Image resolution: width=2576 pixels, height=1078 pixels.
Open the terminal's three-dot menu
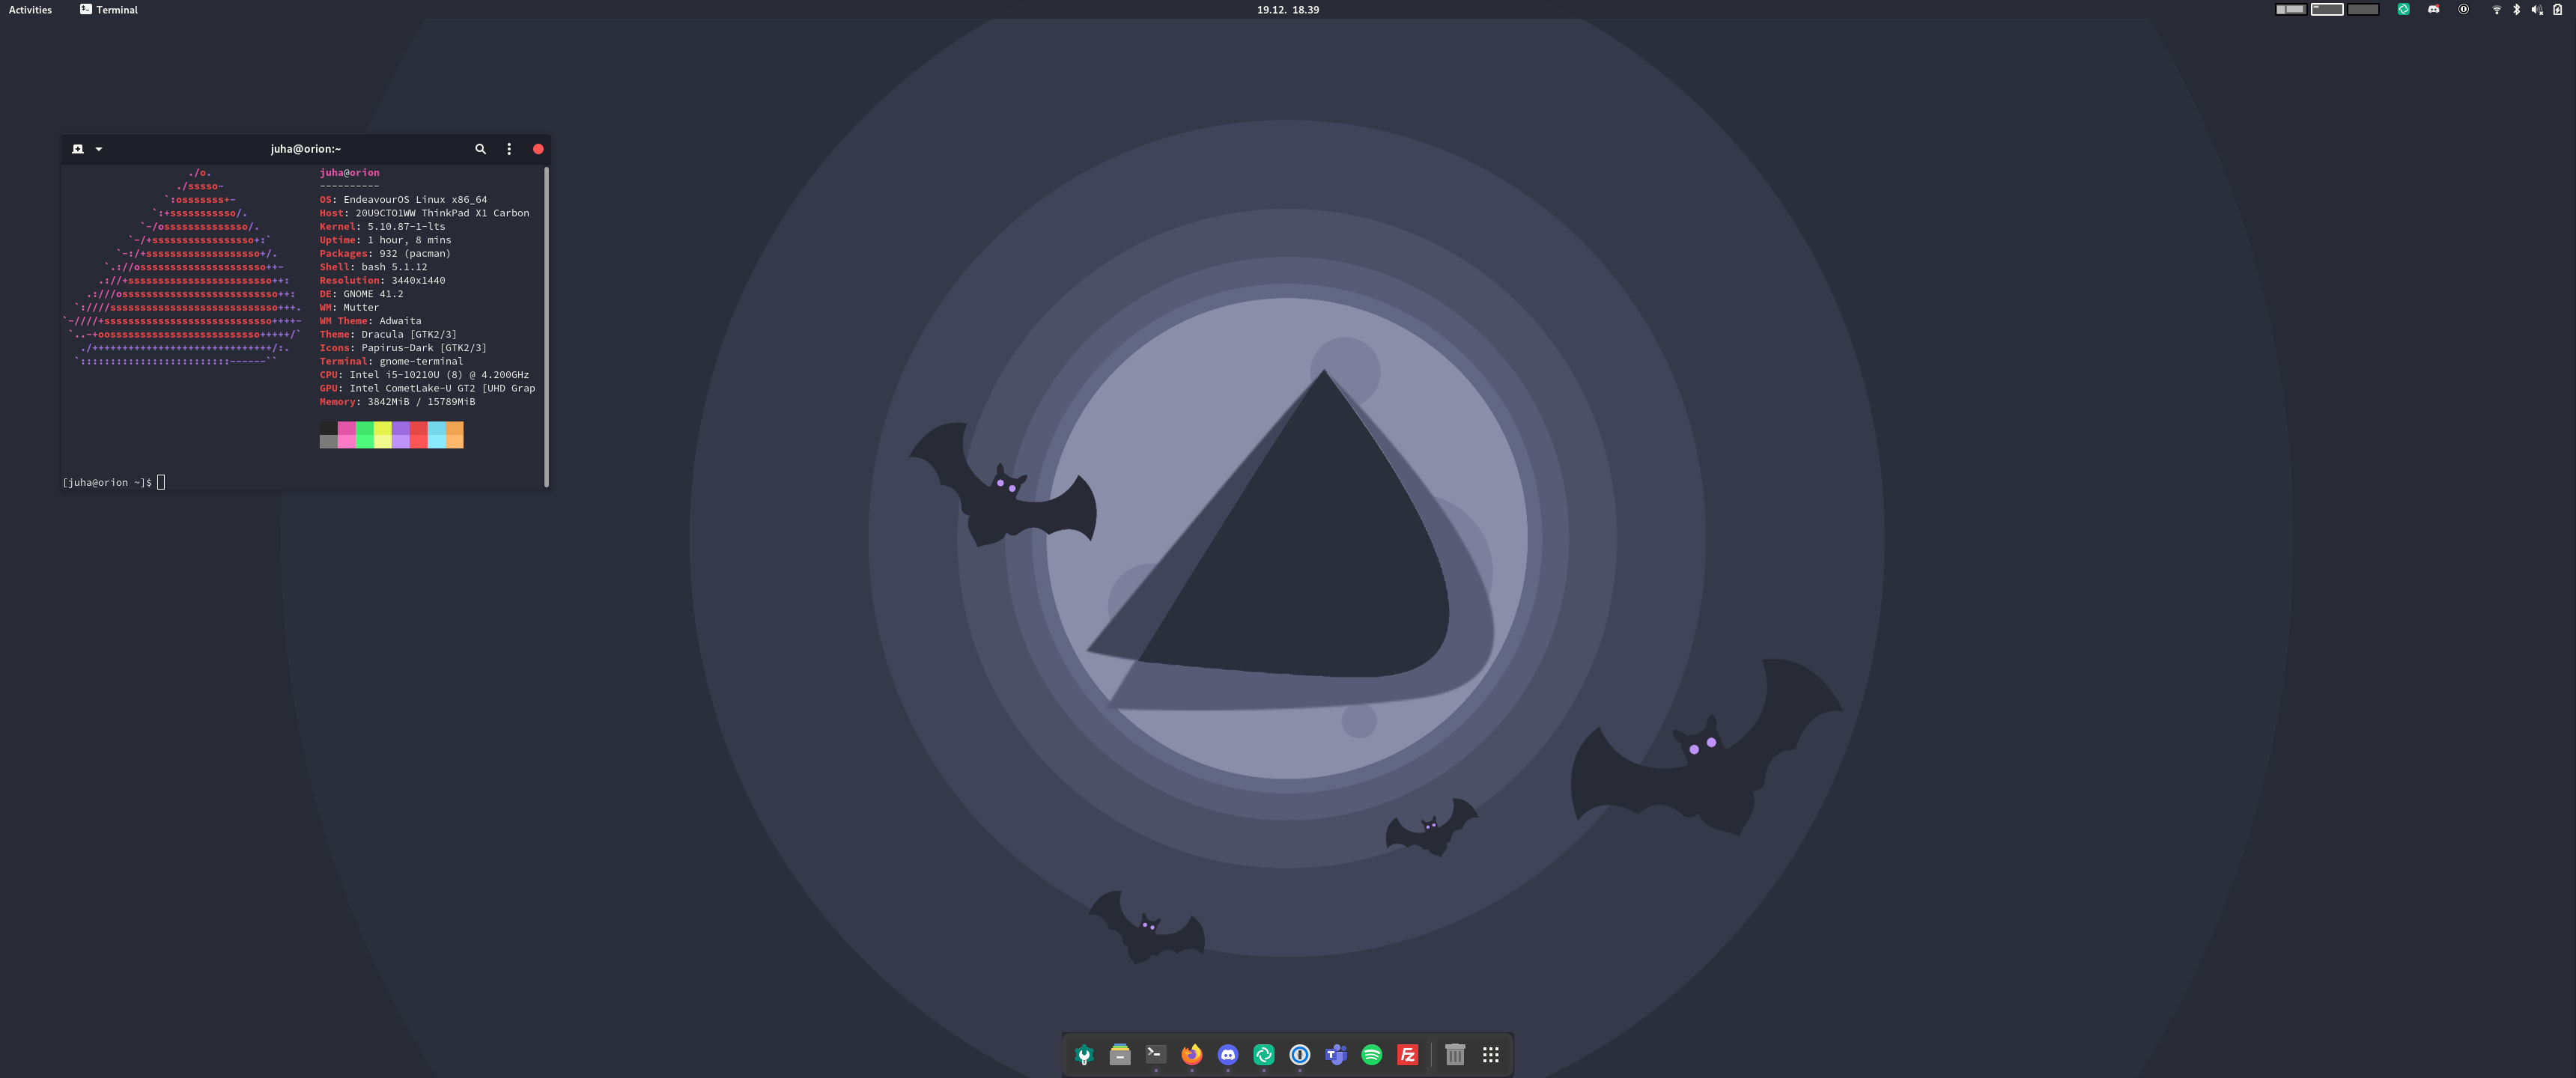pyautogui.click(x=509, y=149)
